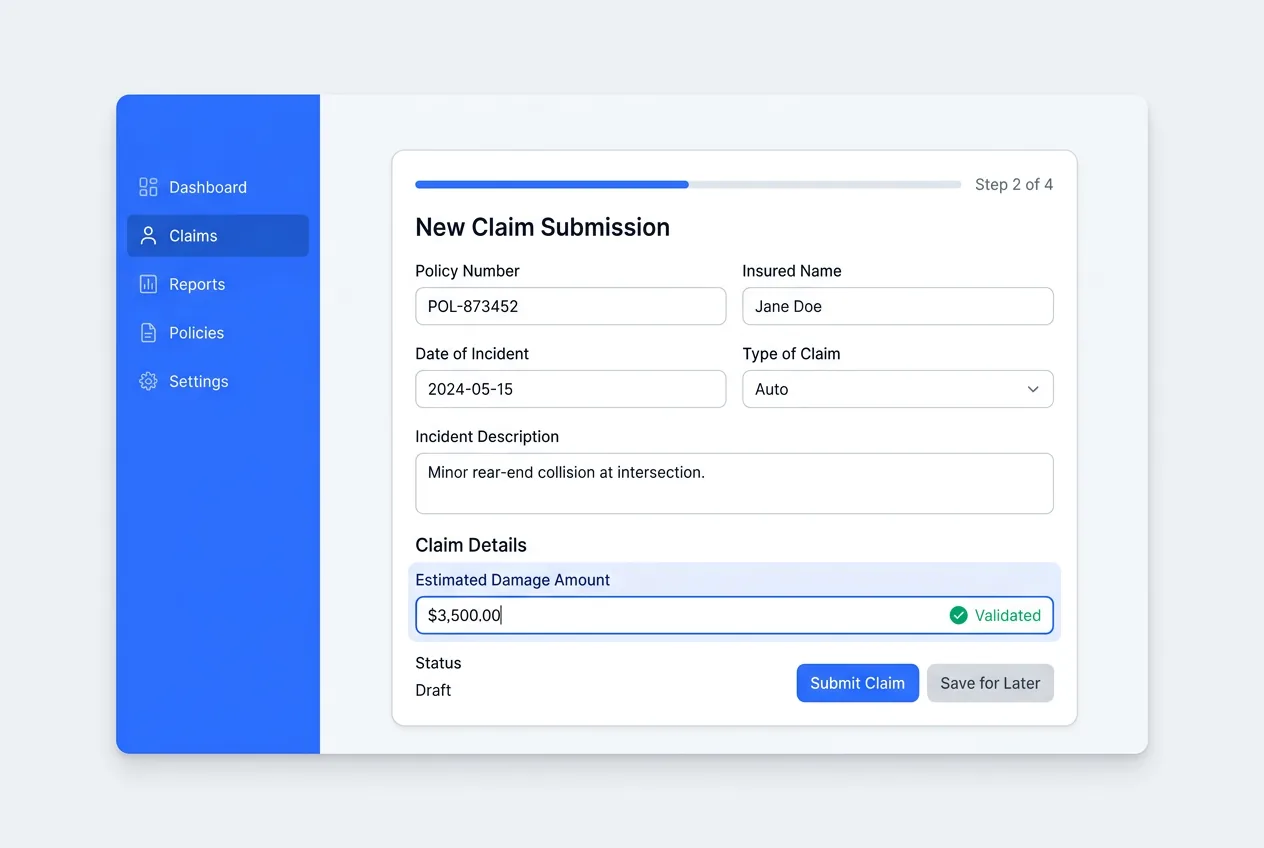The image size is (1264, 848).
Task: Click the Policies document icon
Action: pos(148,332)
